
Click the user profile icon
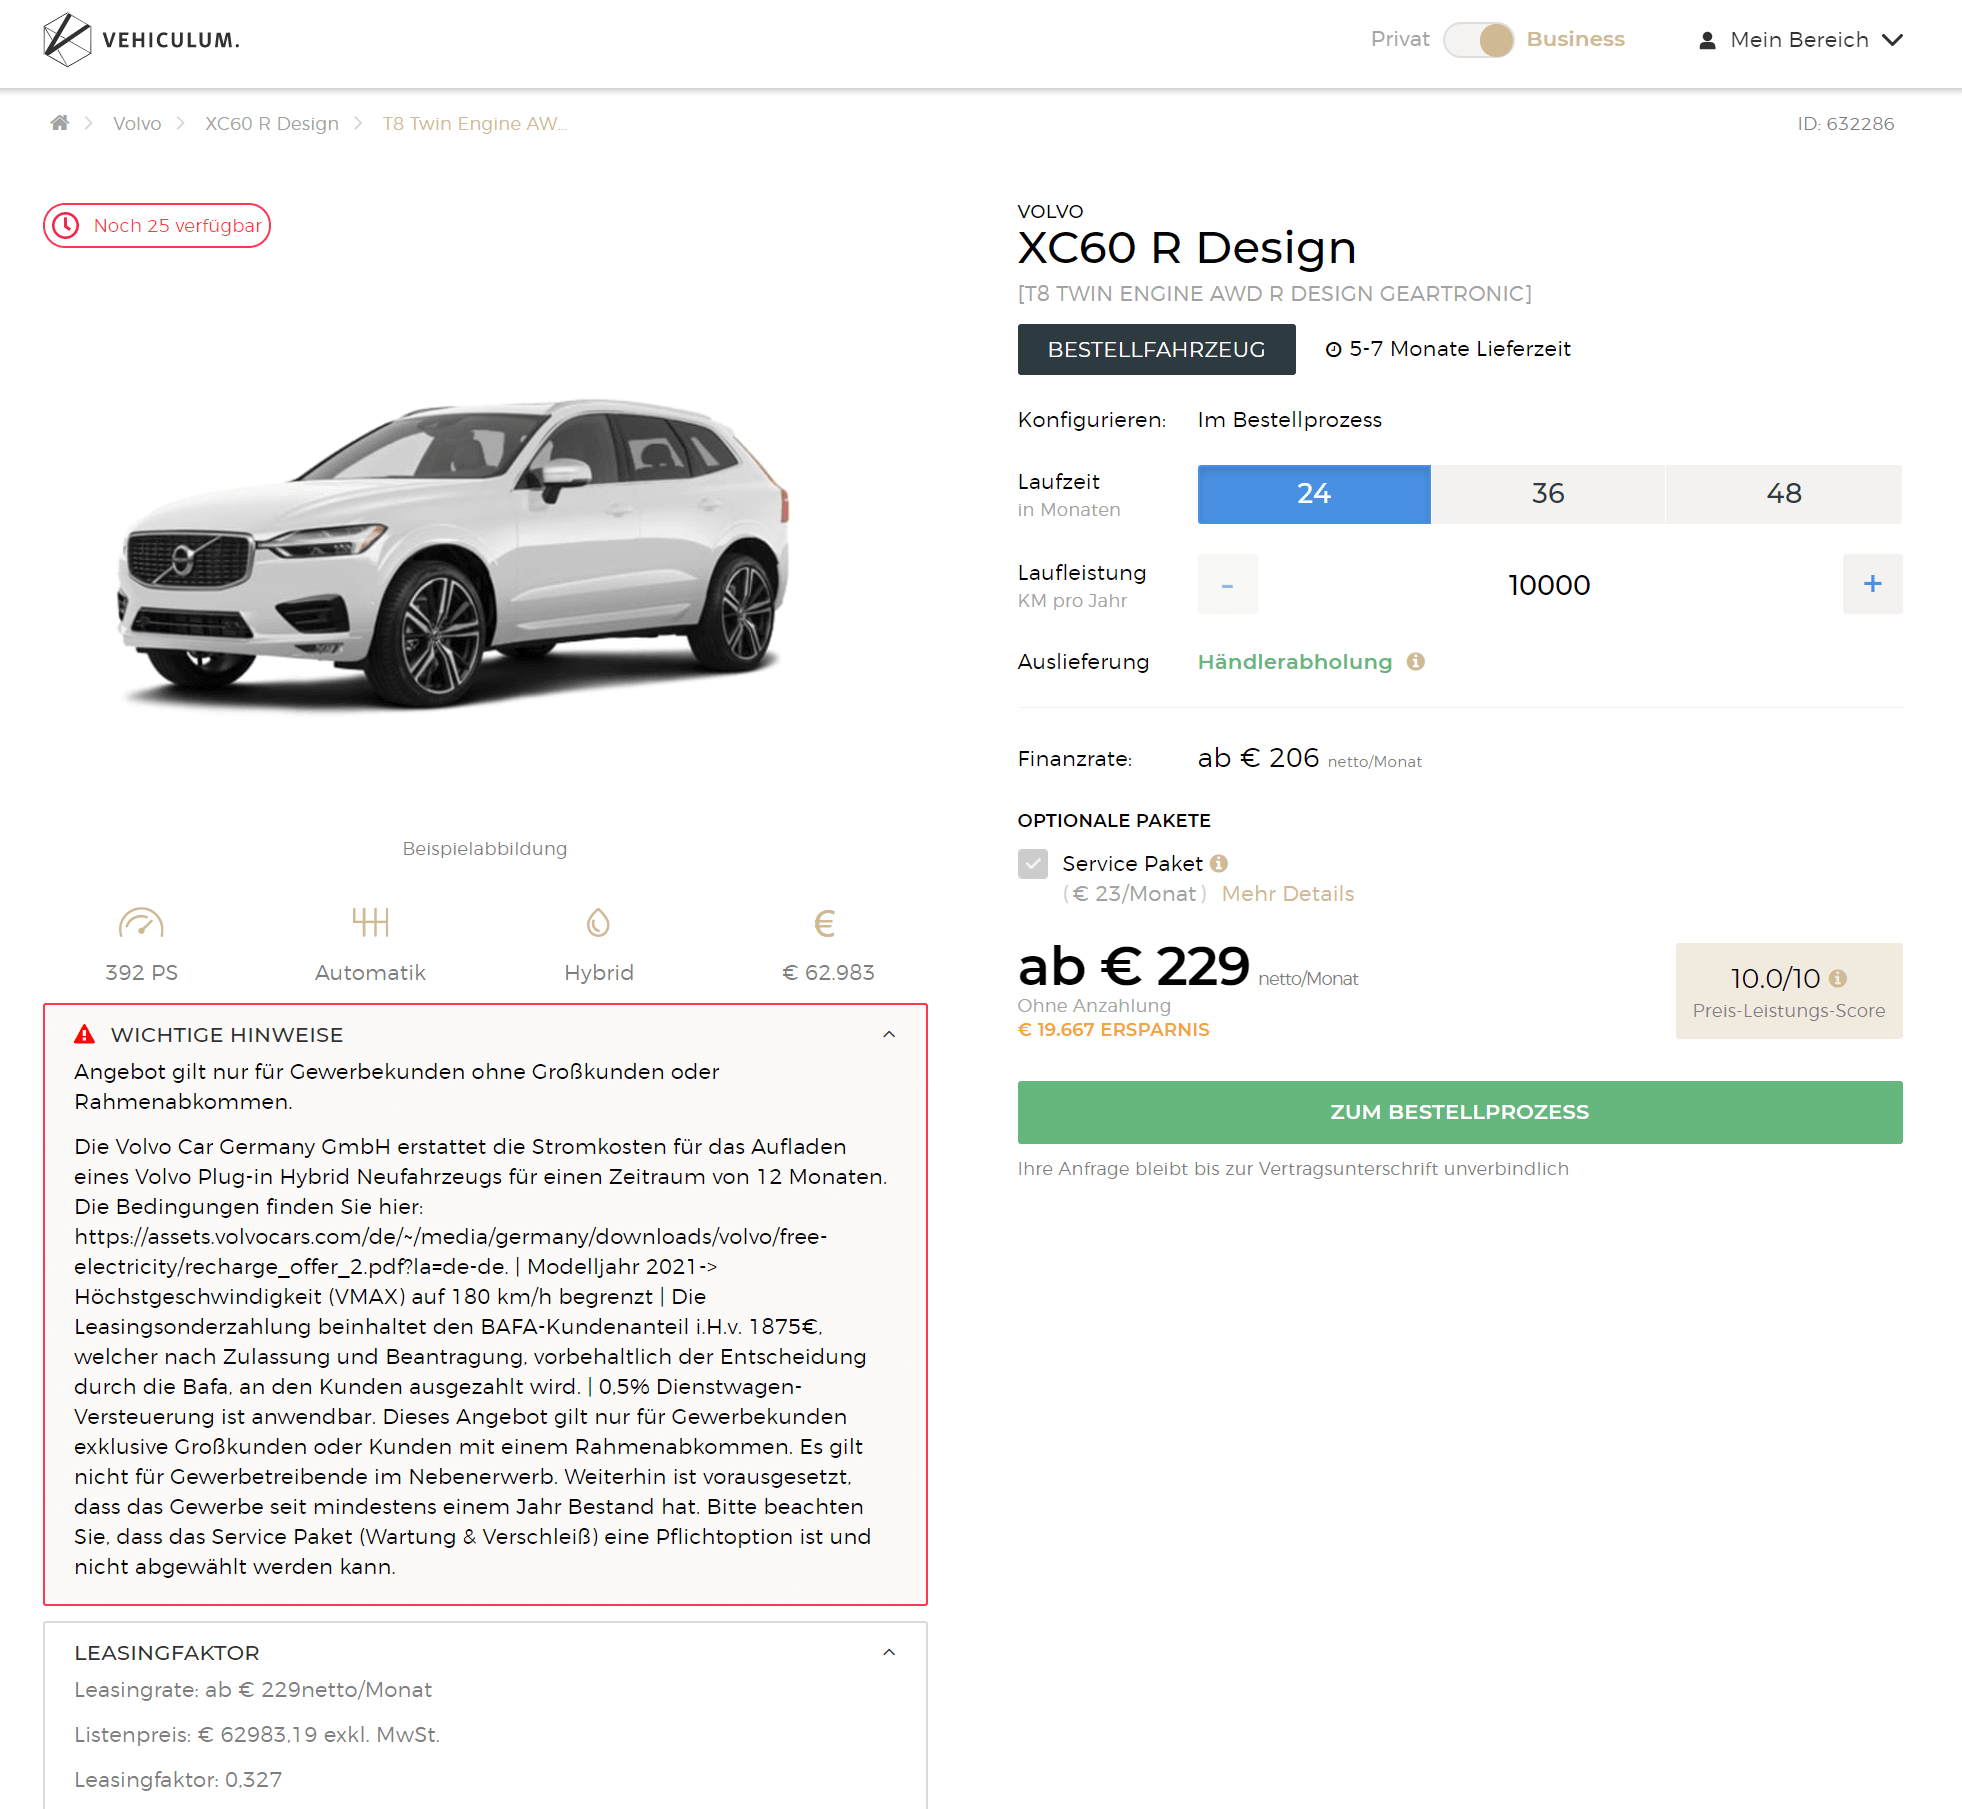tap(1707, 40)
